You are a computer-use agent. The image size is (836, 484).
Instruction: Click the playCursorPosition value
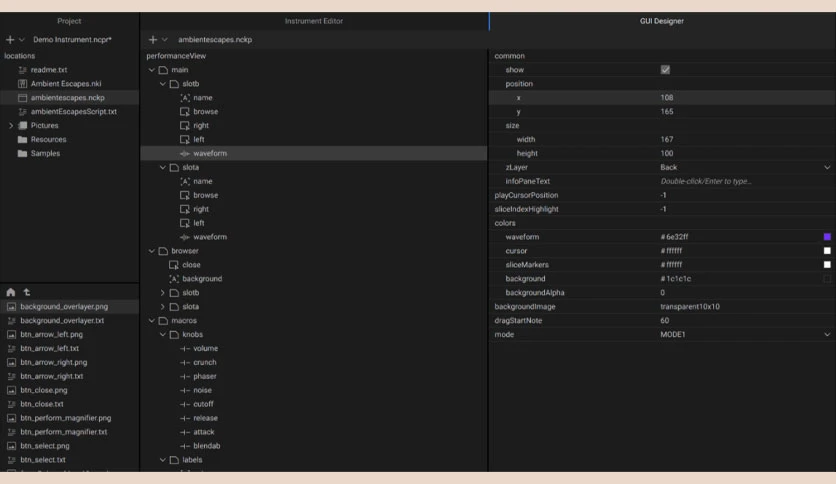click(663, 195)
